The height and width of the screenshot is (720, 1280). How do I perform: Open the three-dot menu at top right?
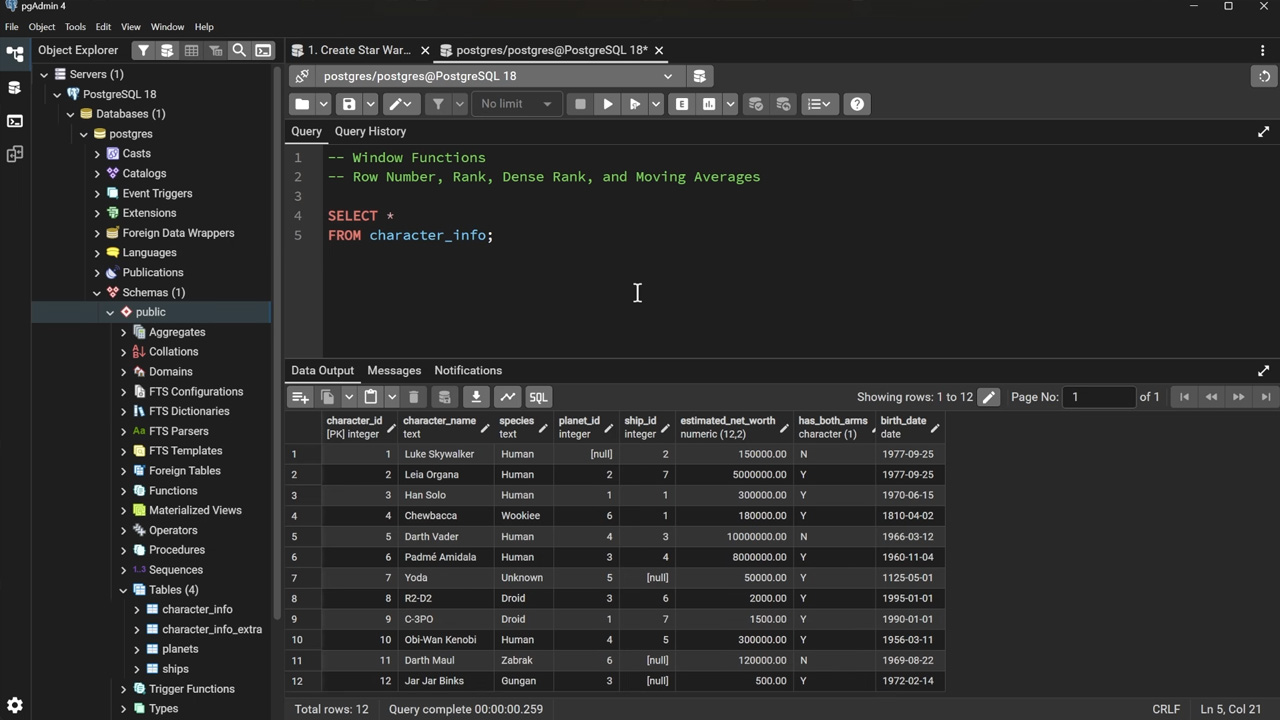pos(1262,50)
